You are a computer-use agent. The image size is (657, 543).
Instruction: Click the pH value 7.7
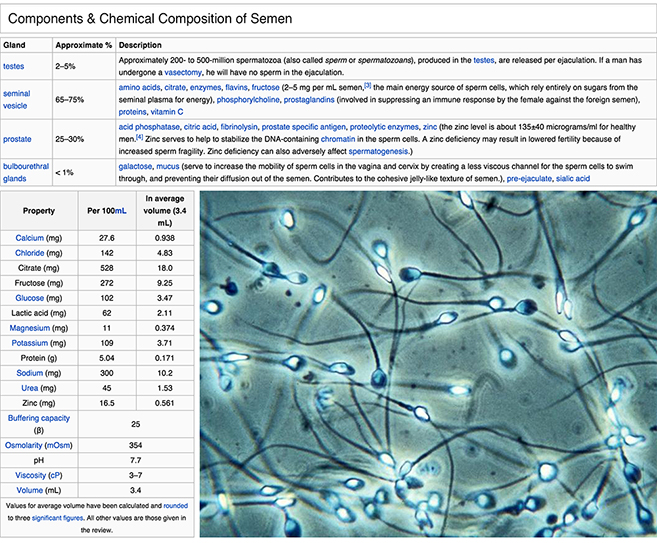click(135, 460)
